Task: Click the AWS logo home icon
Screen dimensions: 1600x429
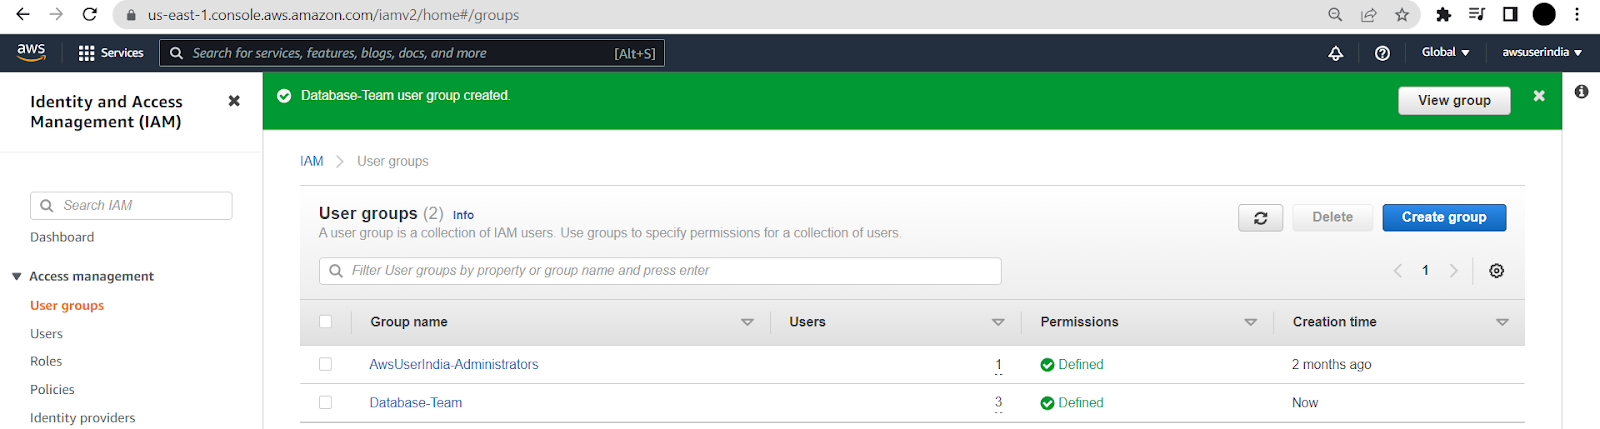Action: (31, 52)
